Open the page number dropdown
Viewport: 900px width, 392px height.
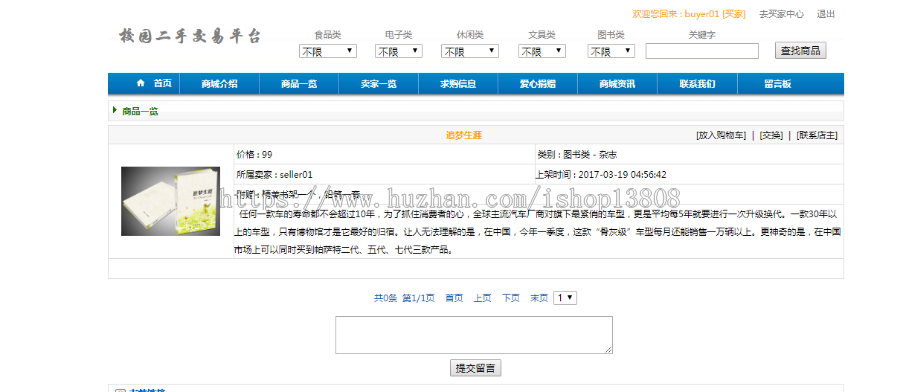point(565,298)
